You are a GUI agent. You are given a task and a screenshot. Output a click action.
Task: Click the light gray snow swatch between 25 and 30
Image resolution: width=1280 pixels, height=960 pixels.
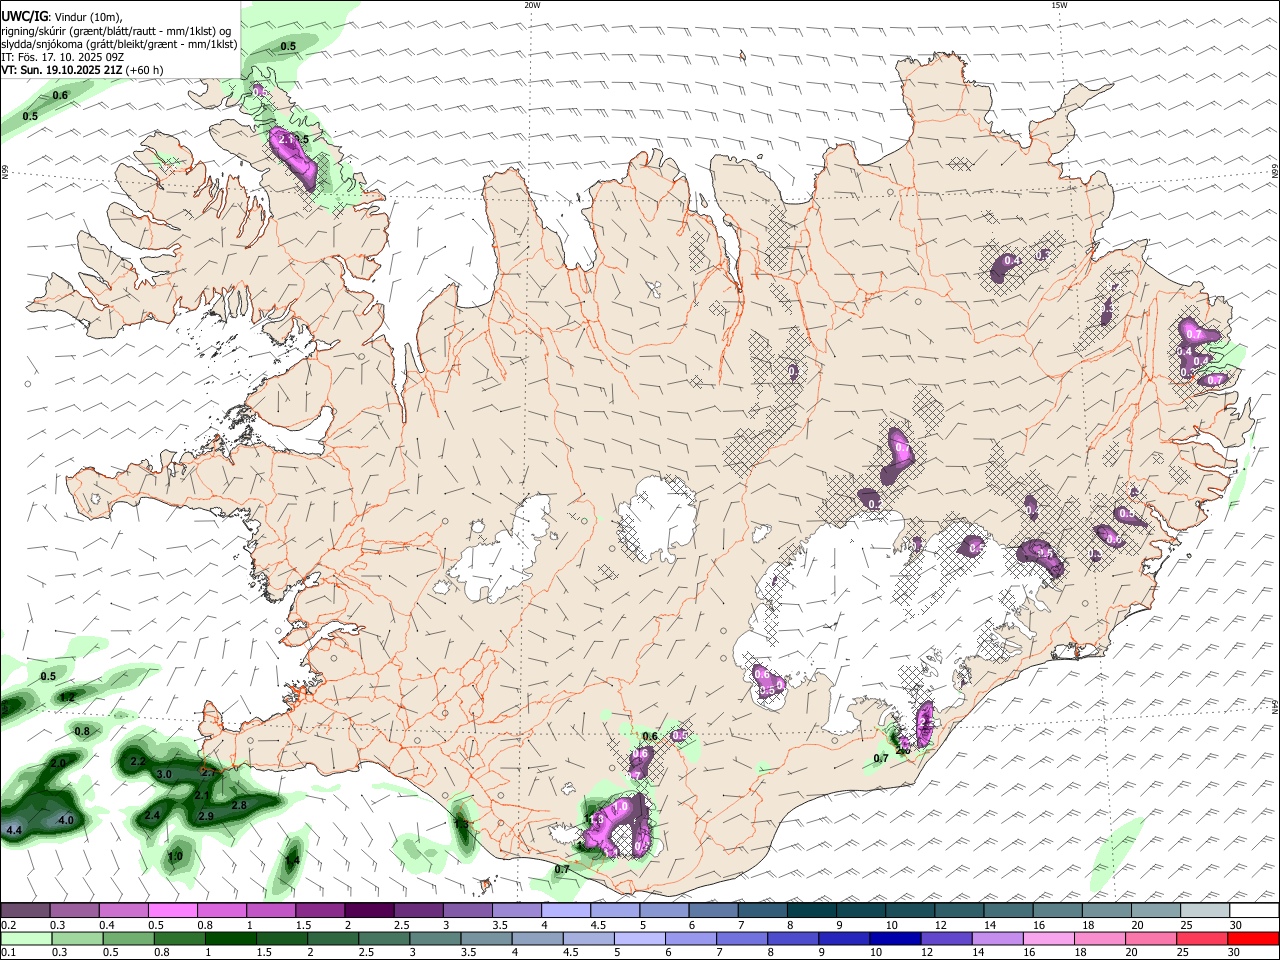(x=1204, y=910)
